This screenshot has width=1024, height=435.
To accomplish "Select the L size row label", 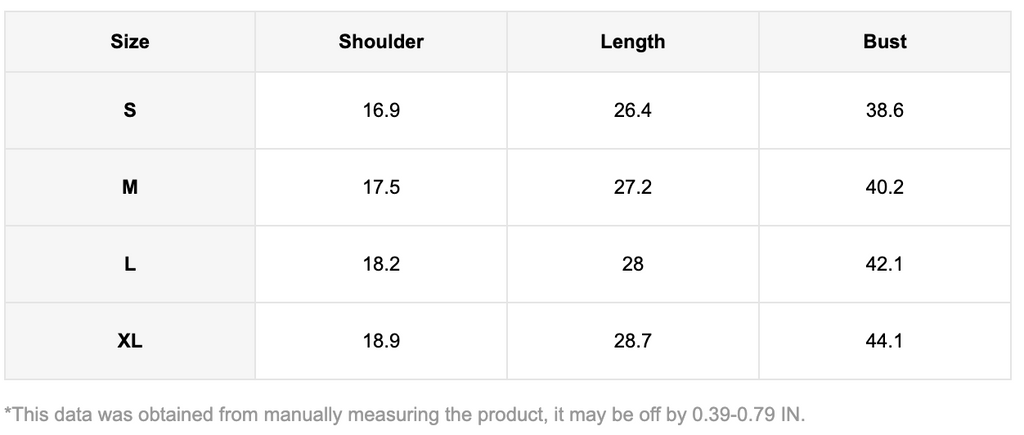I will tap(130, 264).
